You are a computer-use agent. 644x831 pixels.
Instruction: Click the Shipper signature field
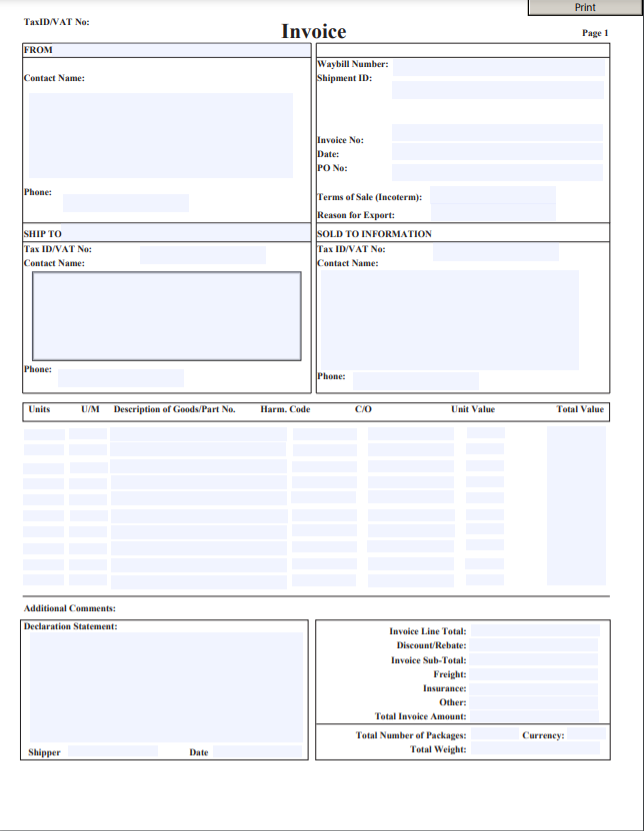112,752
